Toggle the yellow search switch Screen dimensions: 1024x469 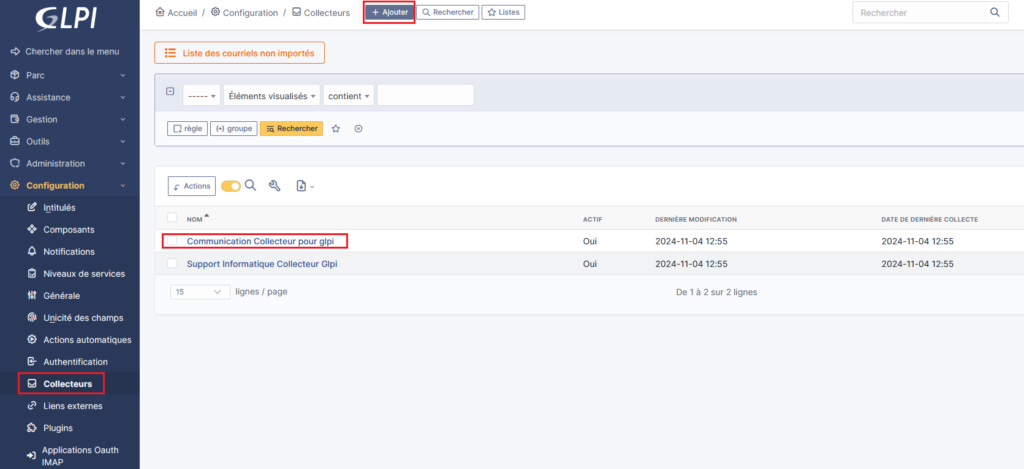click(231, 186)
